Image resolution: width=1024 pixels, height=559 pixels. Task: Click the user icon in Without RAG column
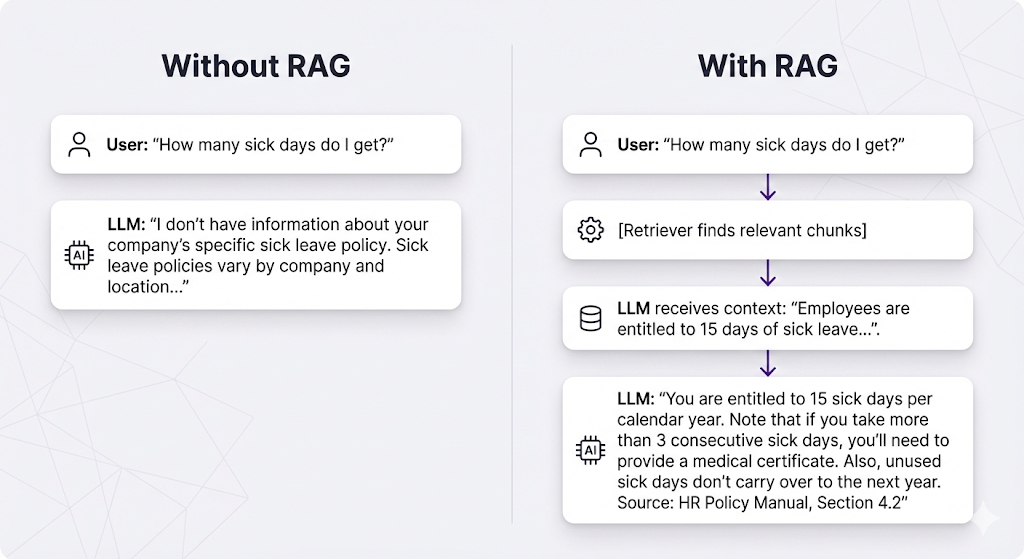[79, 145]
